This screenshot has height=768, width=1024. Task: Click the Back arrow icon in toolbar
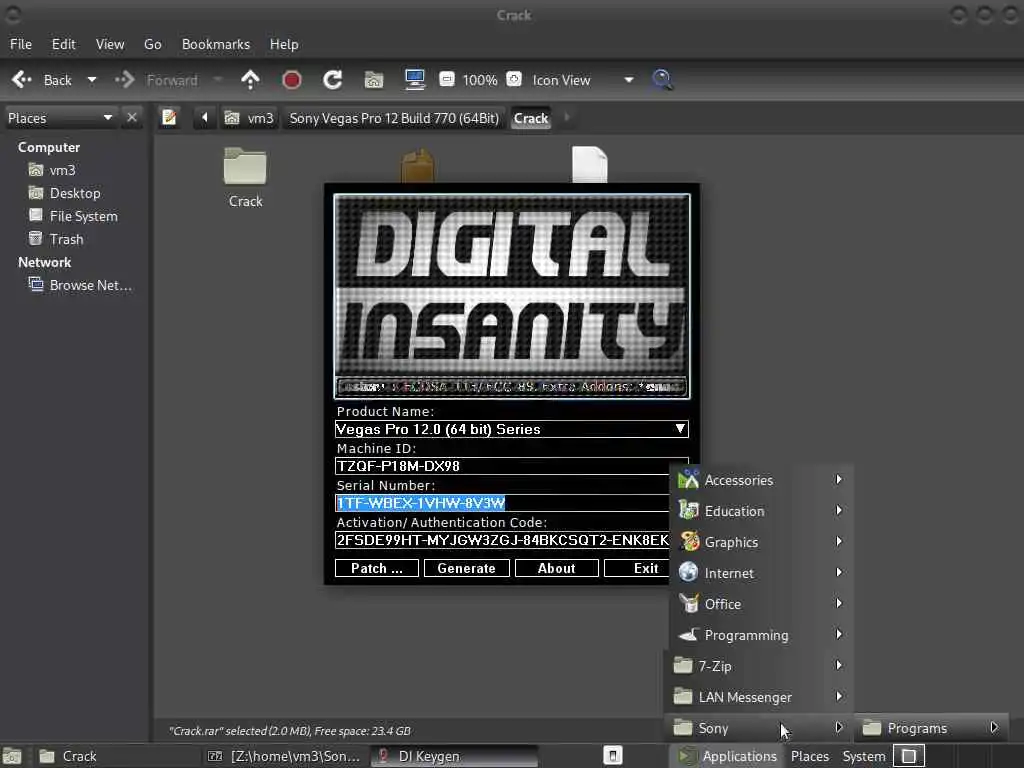pos(22,80)
